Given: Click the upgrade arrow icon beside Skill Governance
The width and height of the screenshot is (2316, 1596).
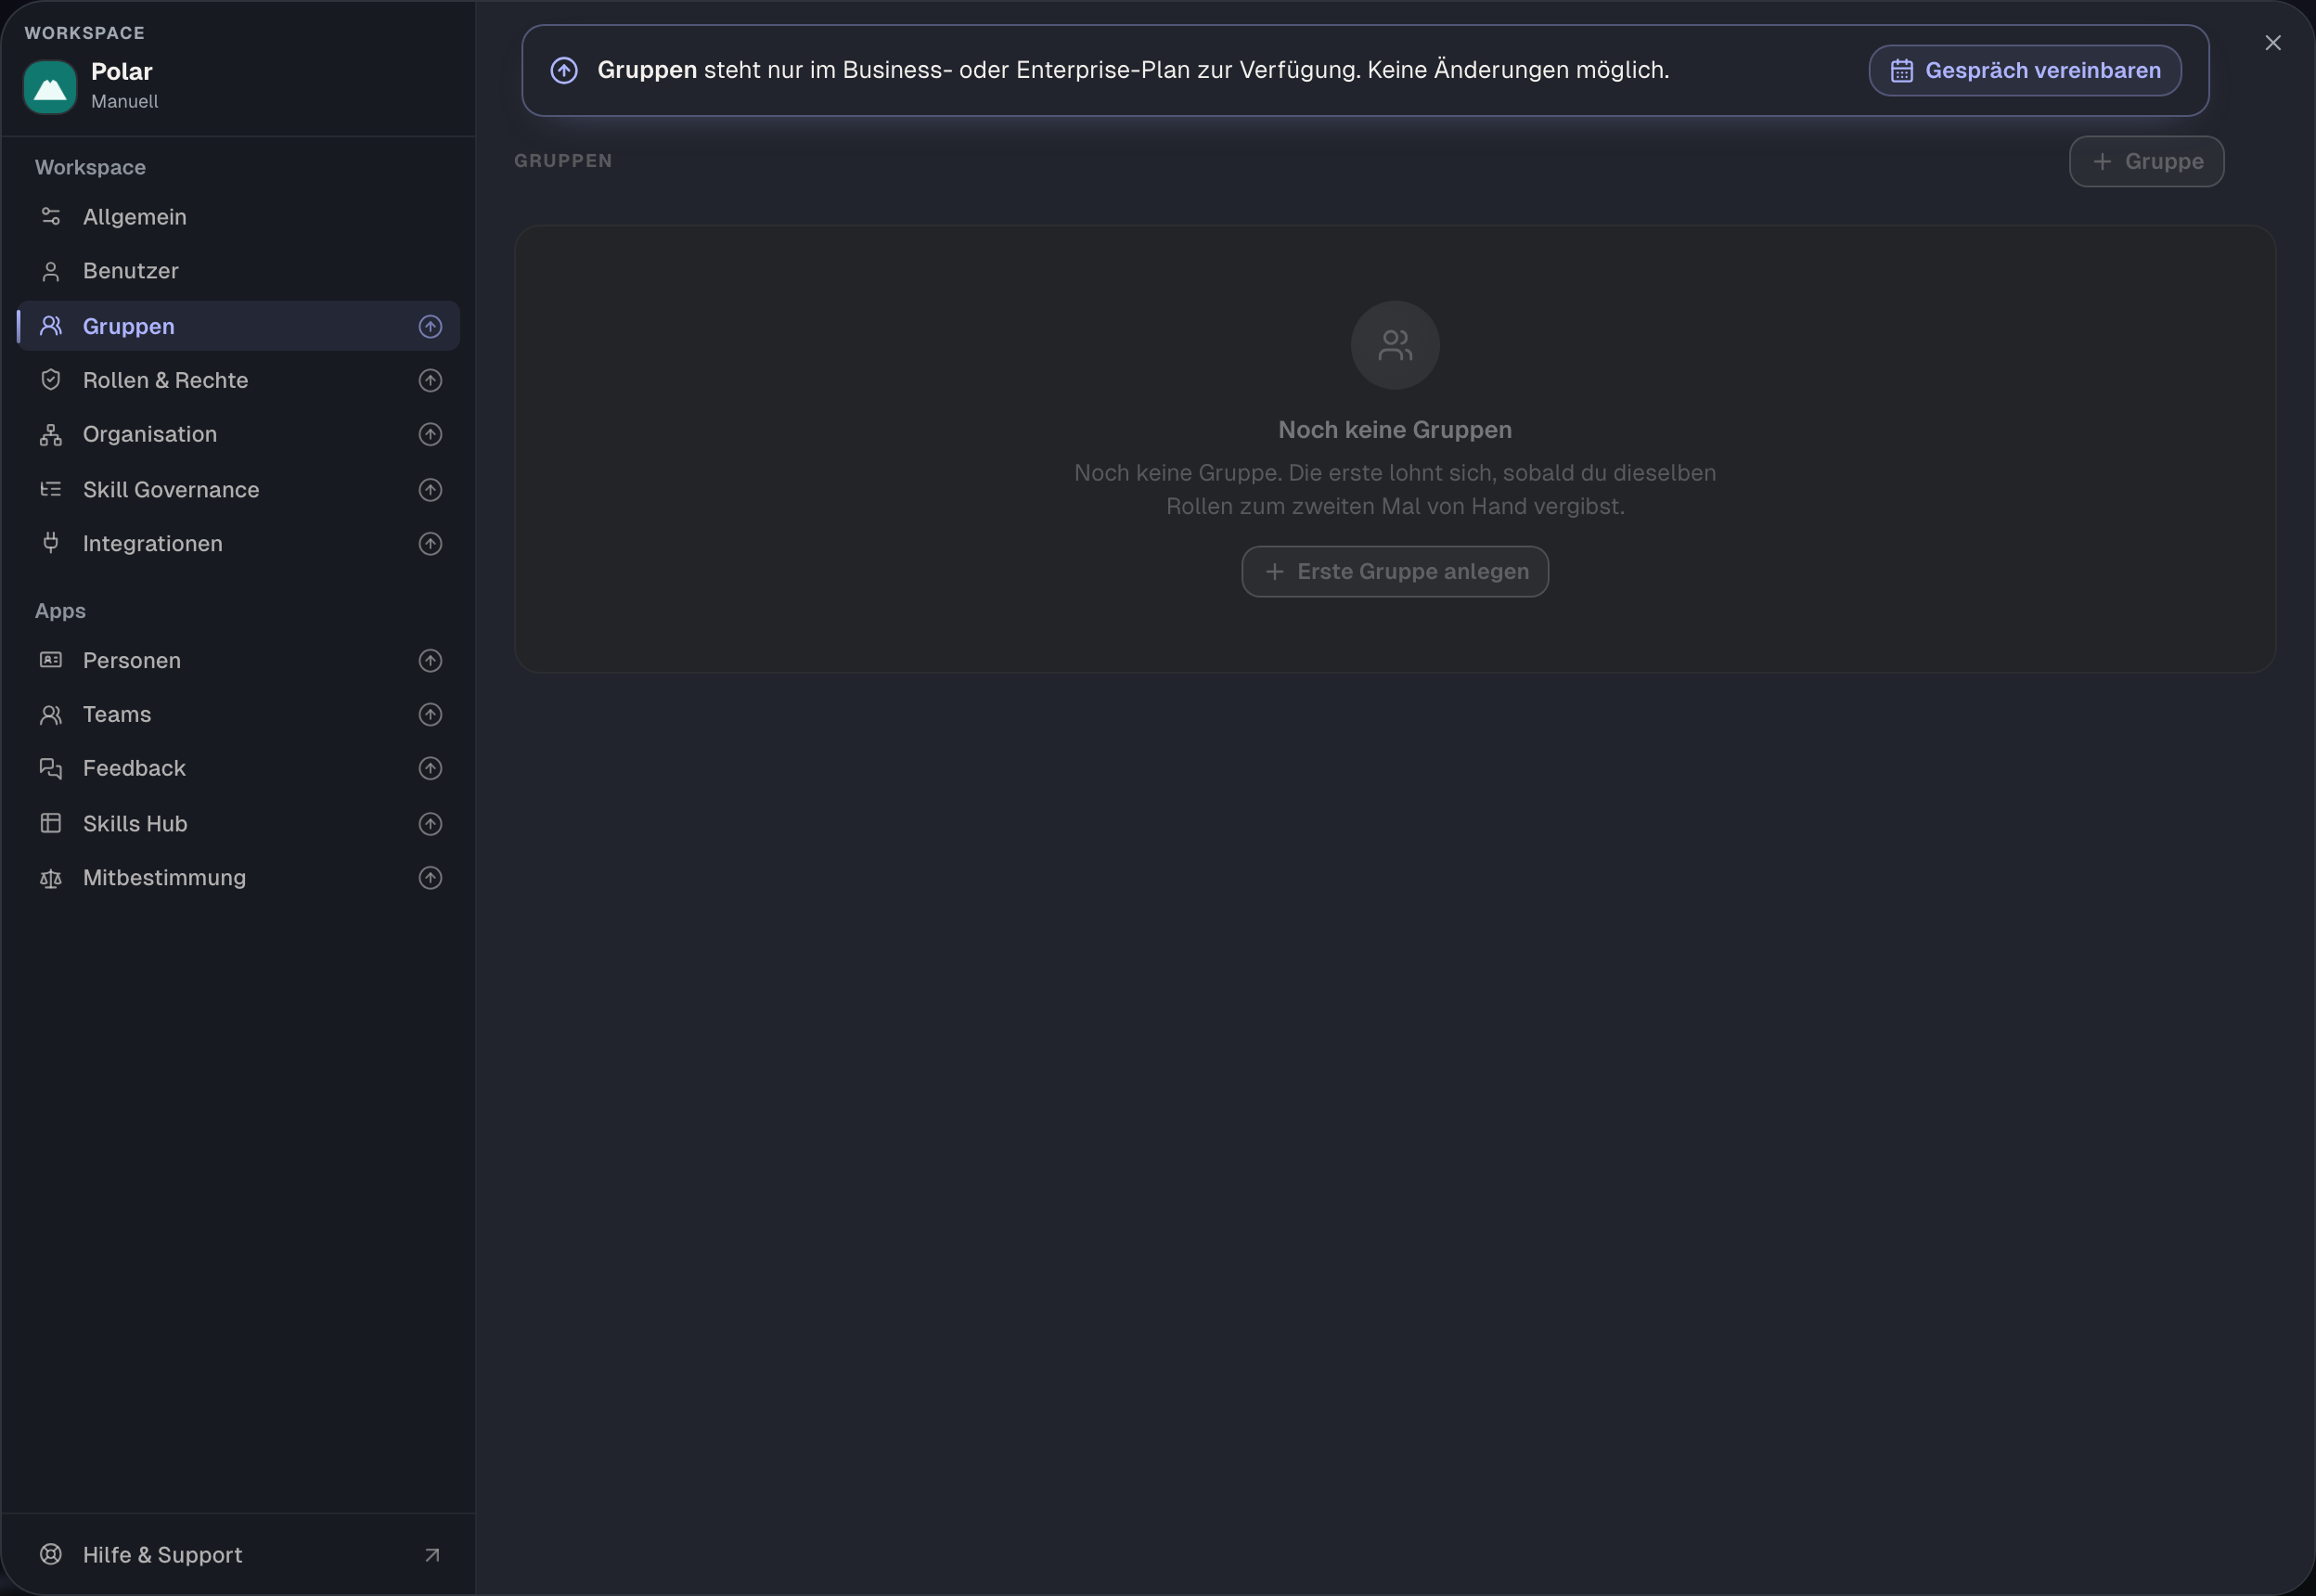Looking at the screenshot, I should click(430, 490).
